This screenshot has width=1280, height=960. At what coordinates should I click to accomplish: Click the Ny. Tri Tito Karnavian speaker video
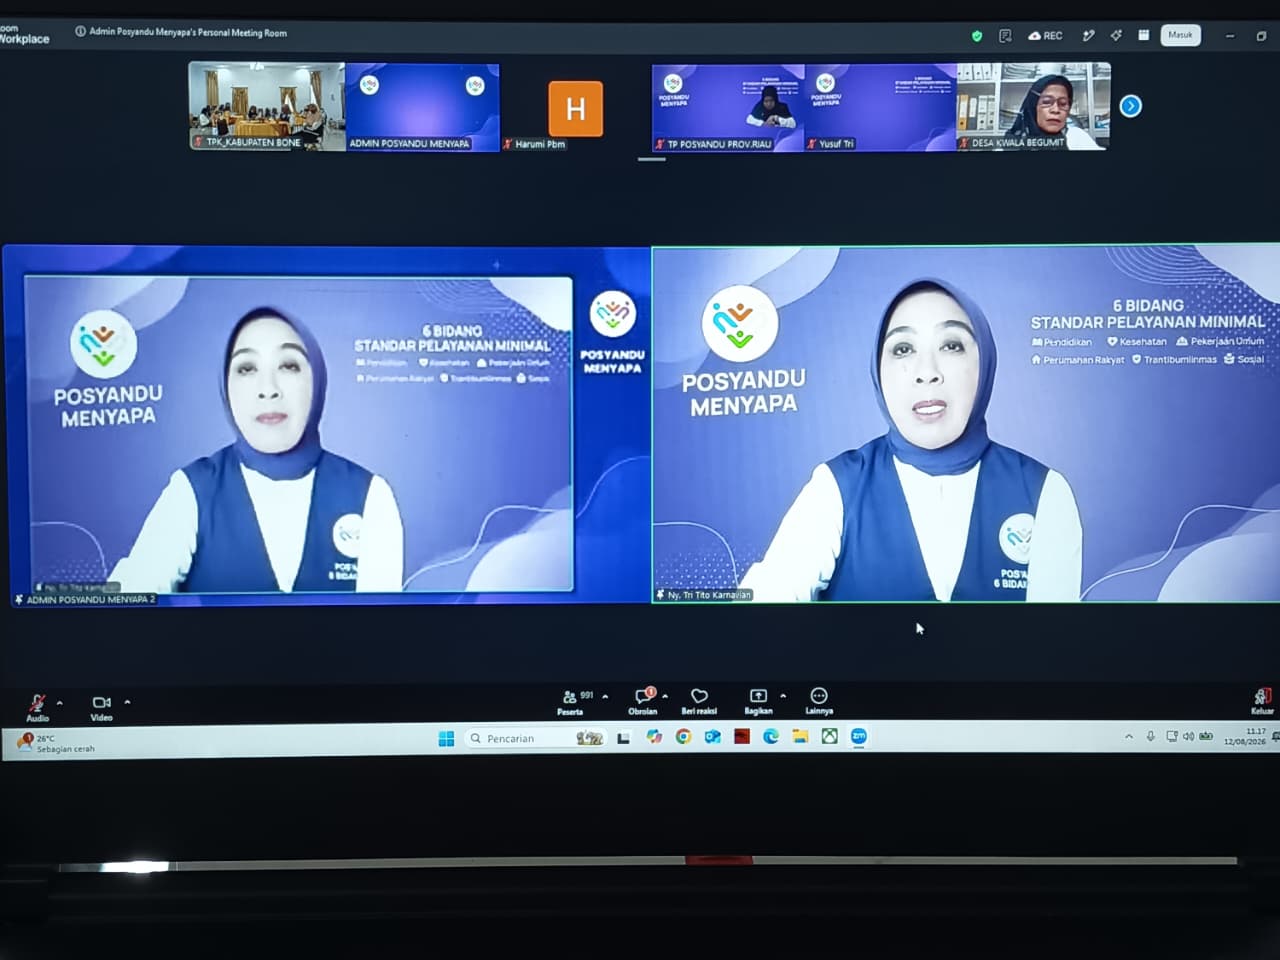pyautogui.click(x=966, y=424)
